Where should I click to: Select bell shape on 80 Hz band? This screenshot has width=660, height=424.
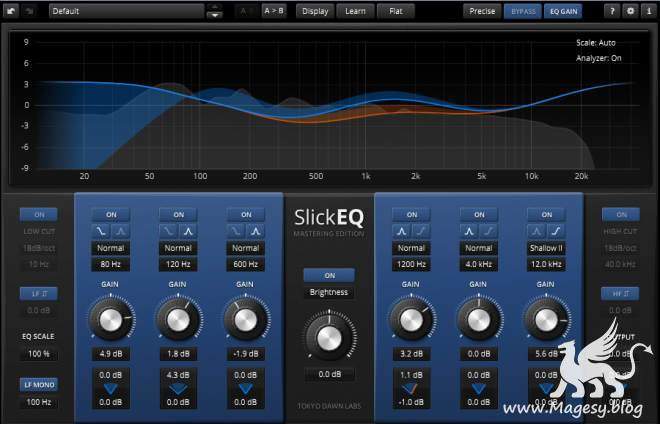click(120, 231)
